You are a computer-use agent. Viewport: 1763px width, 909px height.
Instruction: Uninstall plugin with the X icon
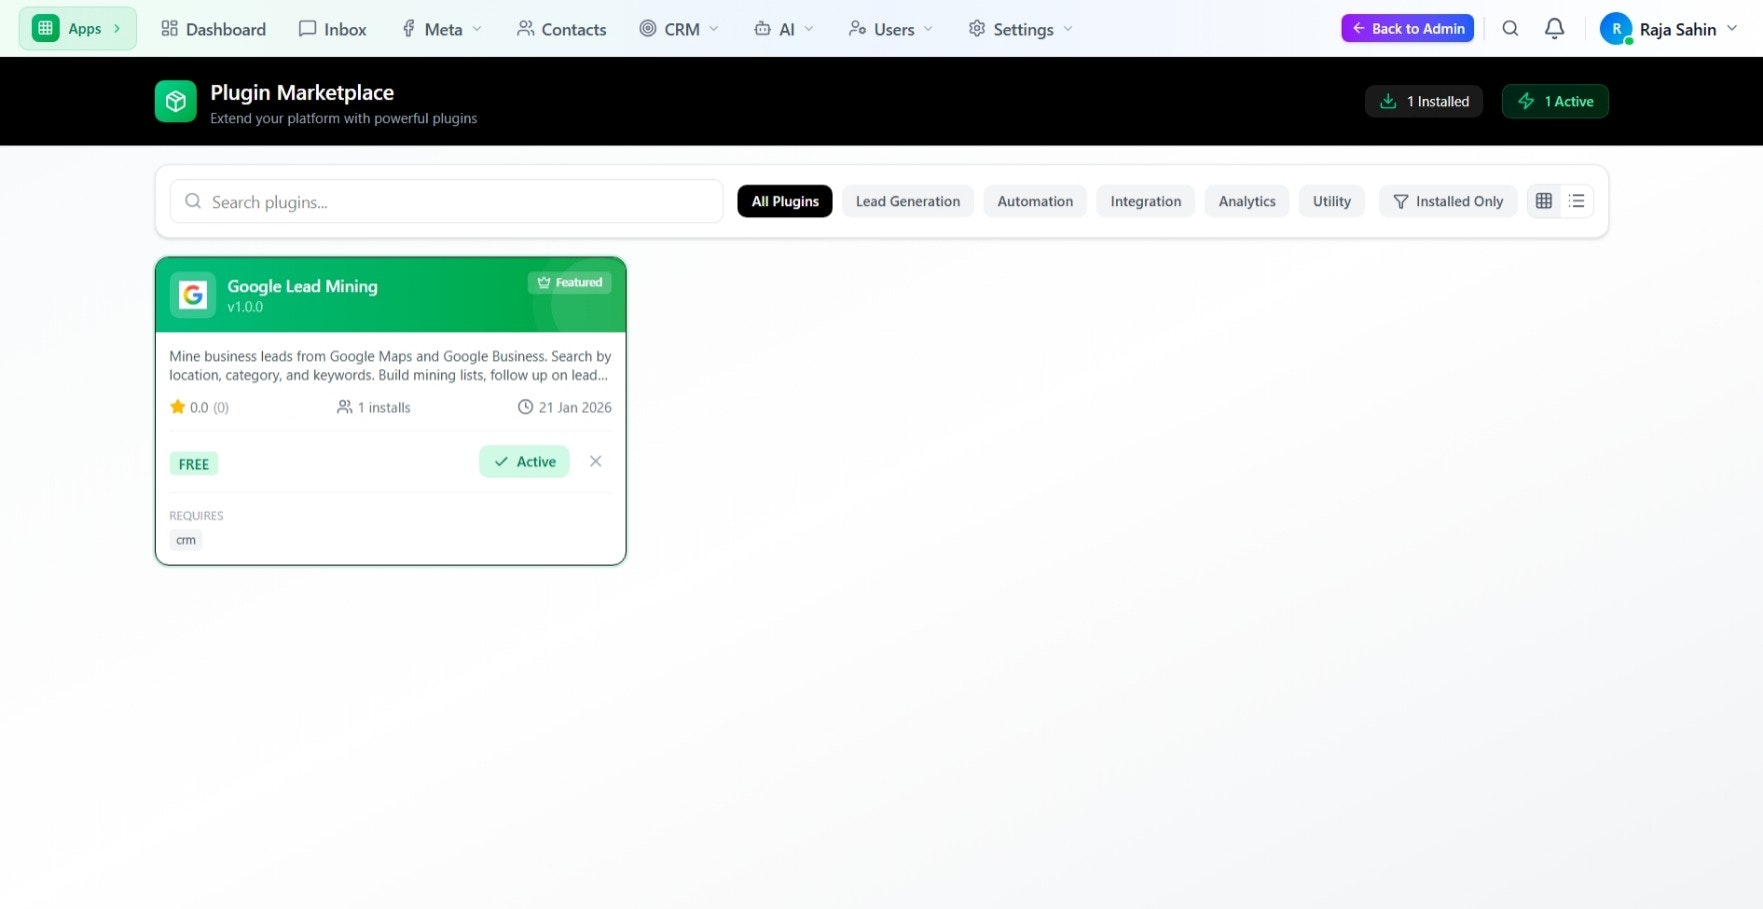point(596,461)
